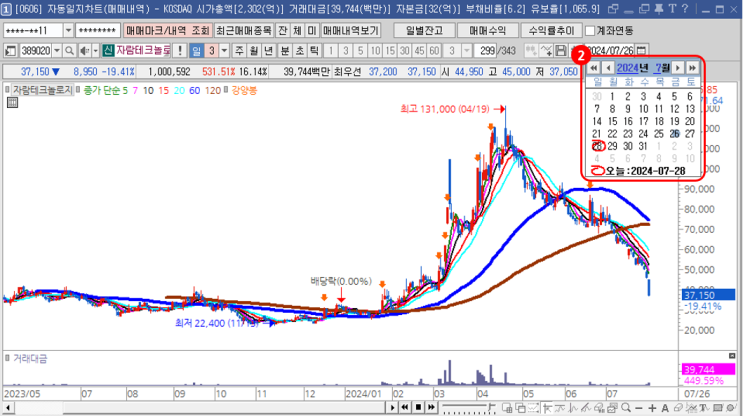Open the disabled minute-interval dropdown after 60
The height and width of the screenshot is (416, 743).
[466, 50]
